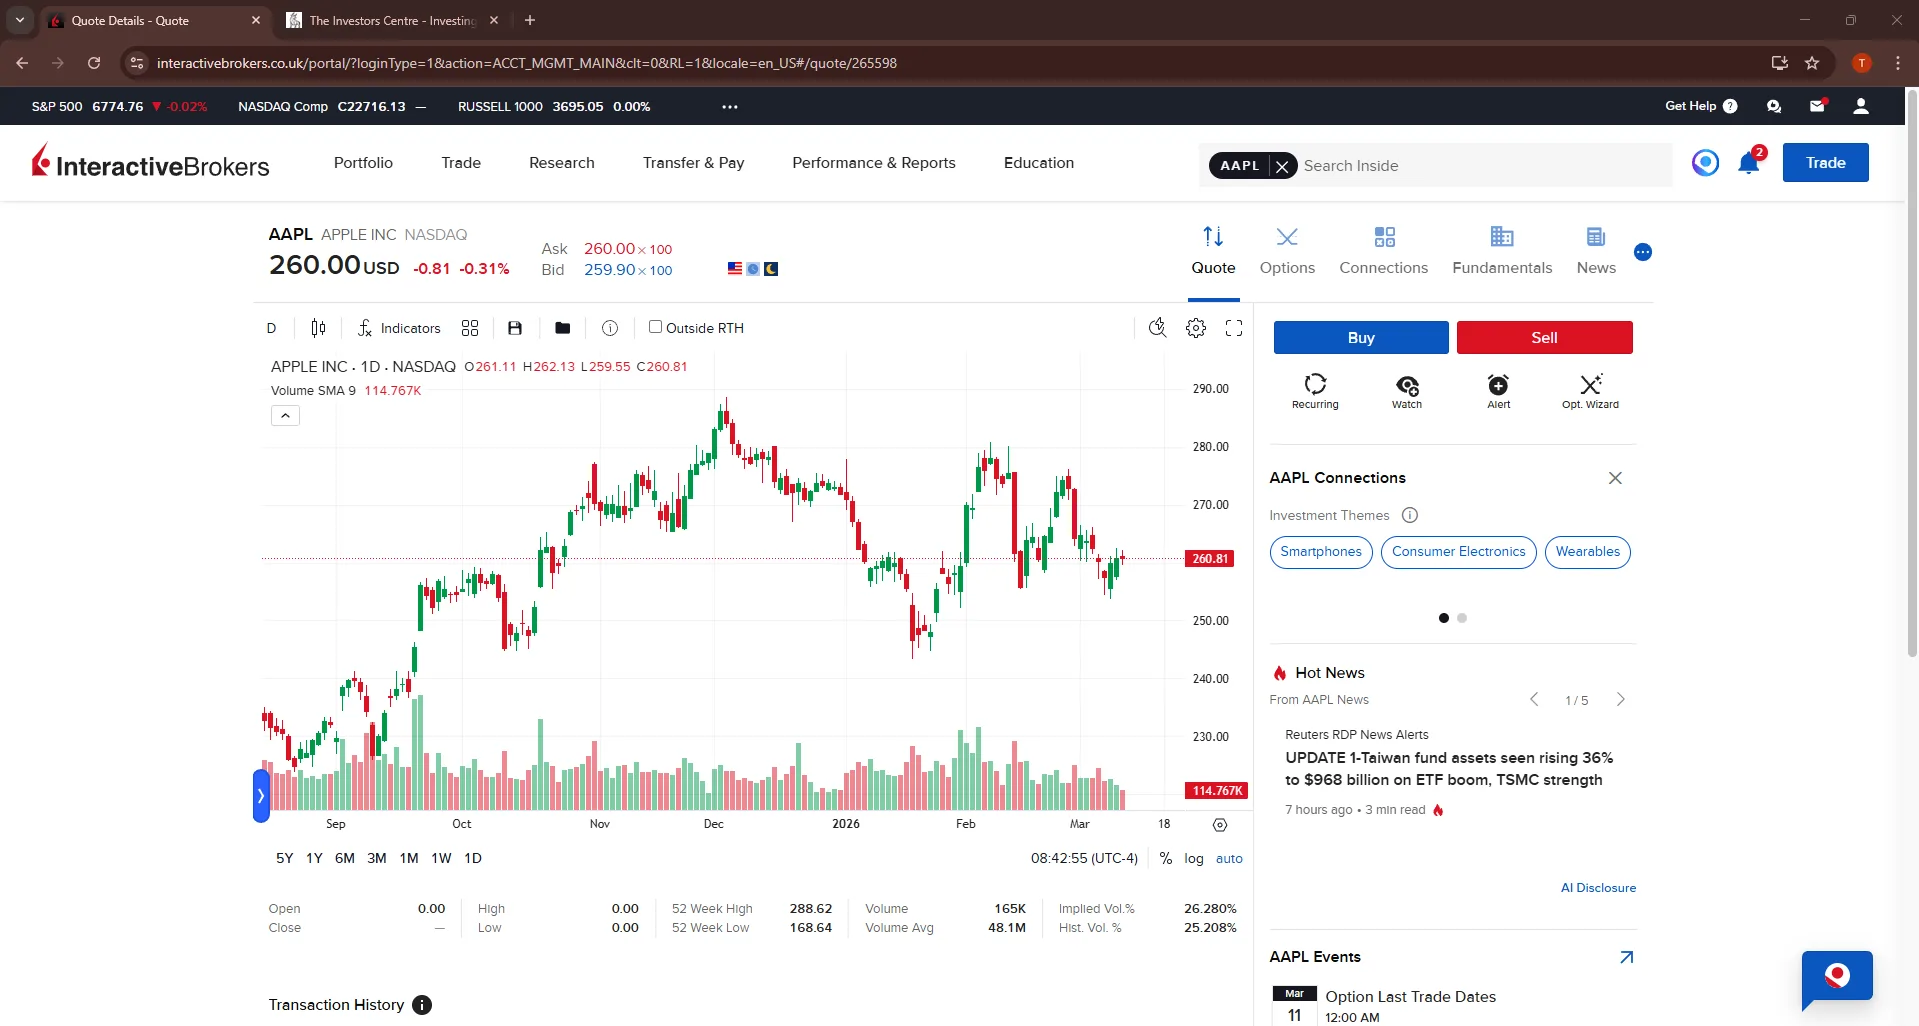The width and height of the screenshot is (1919, 1026).
Task: Save the chart layout with the disk icon
Action: pos(515,328)
